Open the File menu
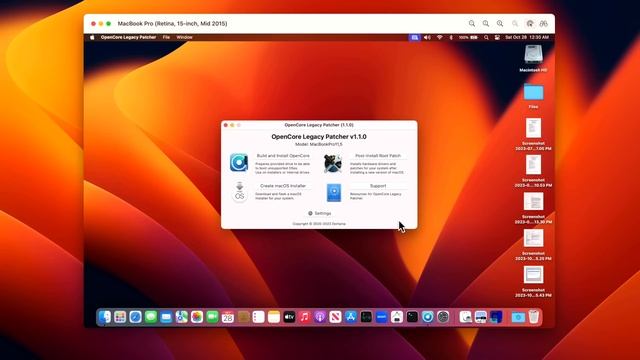The image size is (640, 360). pos(166,37)
